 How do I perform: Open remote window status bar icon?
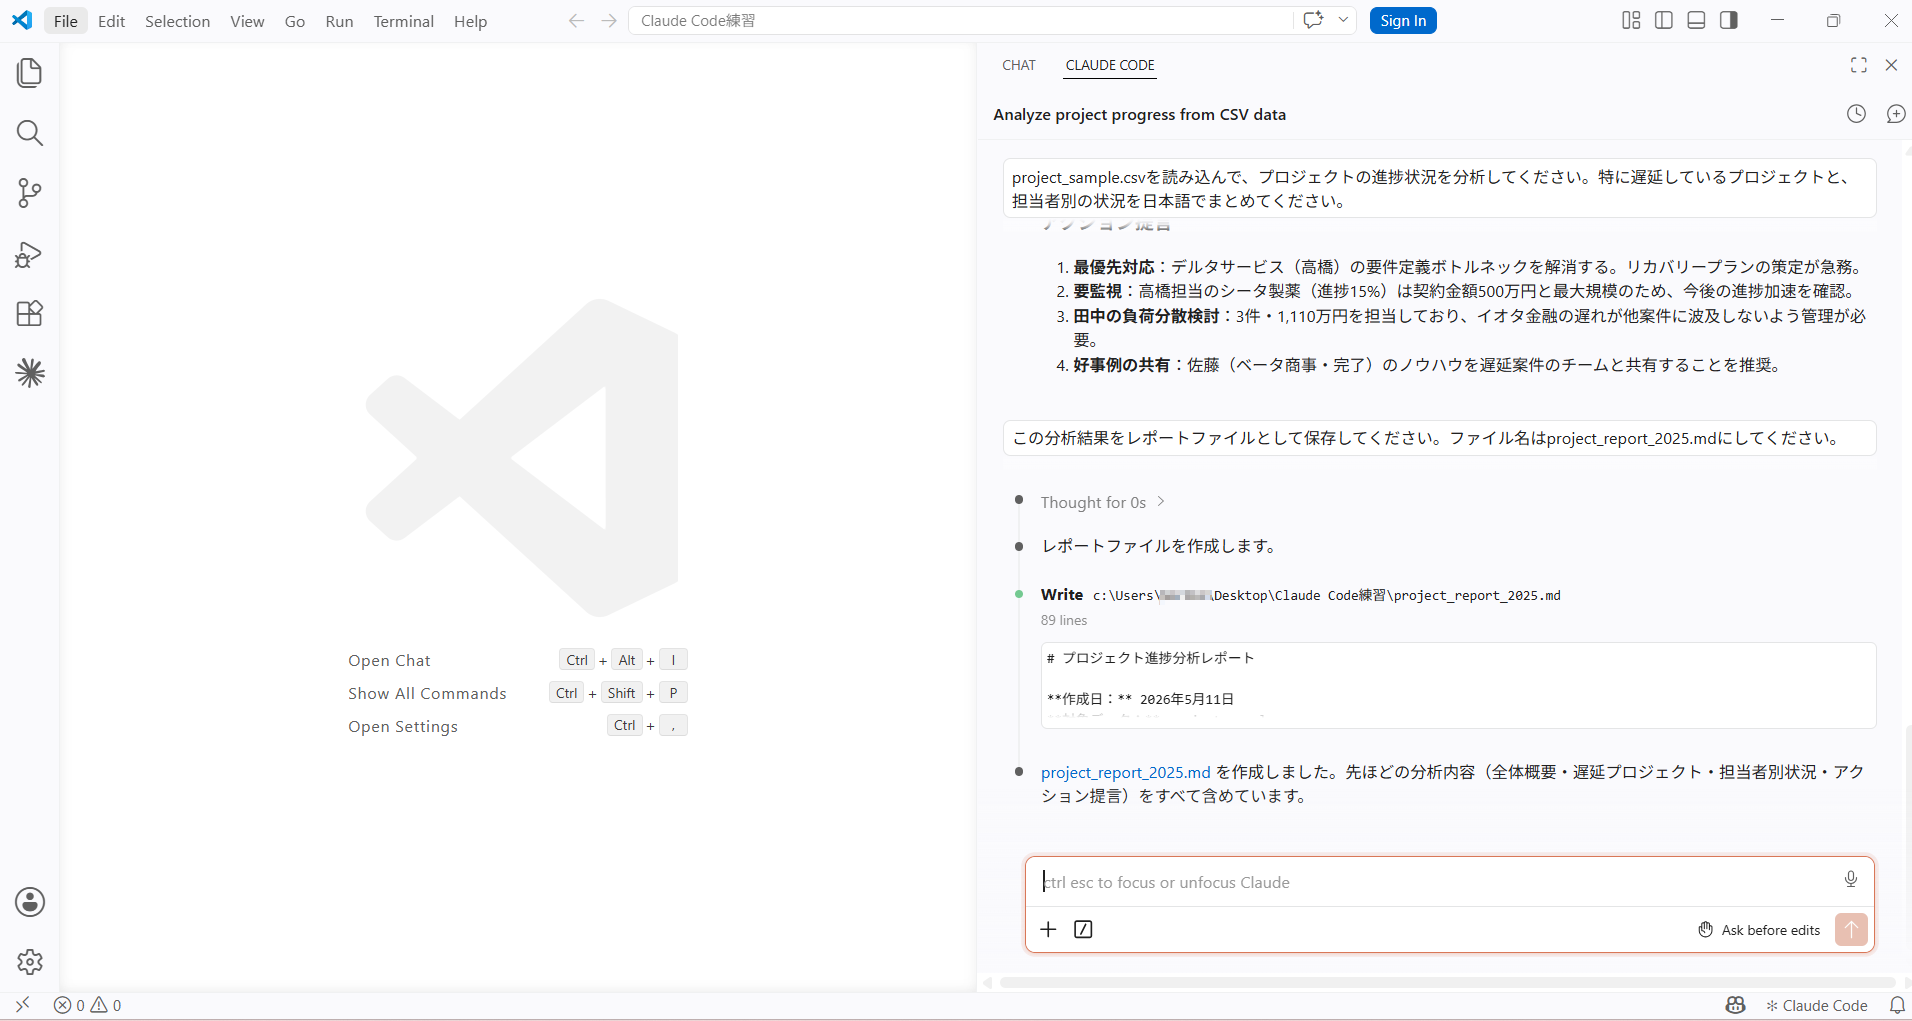[x=22, y=1005]
